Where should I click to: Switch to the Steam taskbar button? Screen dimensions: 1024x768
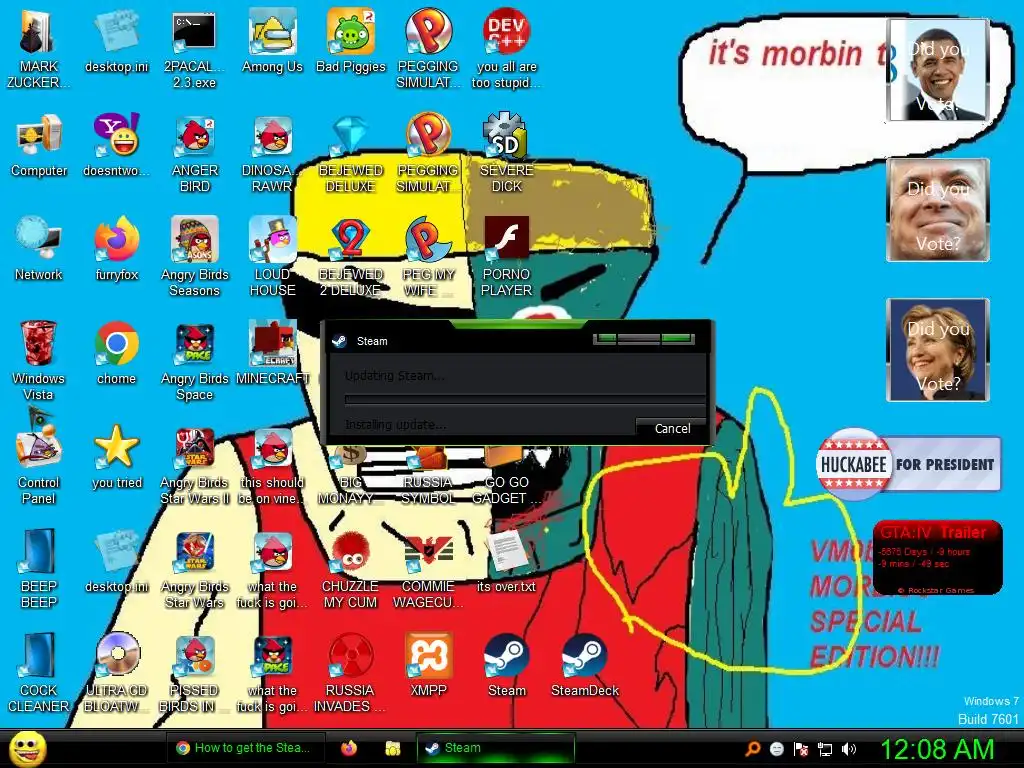click(496, 748)
